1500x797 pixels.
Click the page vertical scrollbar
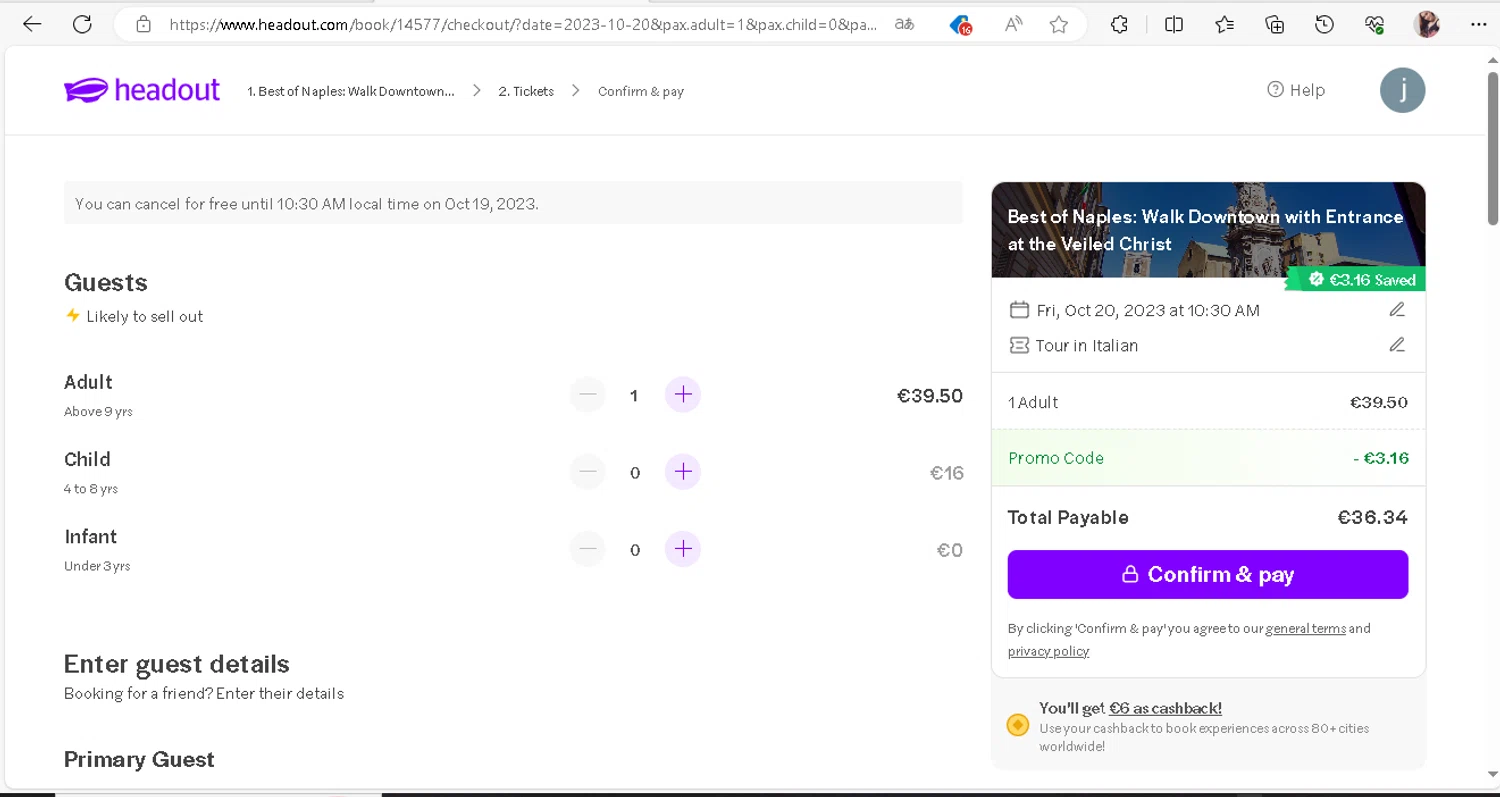[1492, 150]
